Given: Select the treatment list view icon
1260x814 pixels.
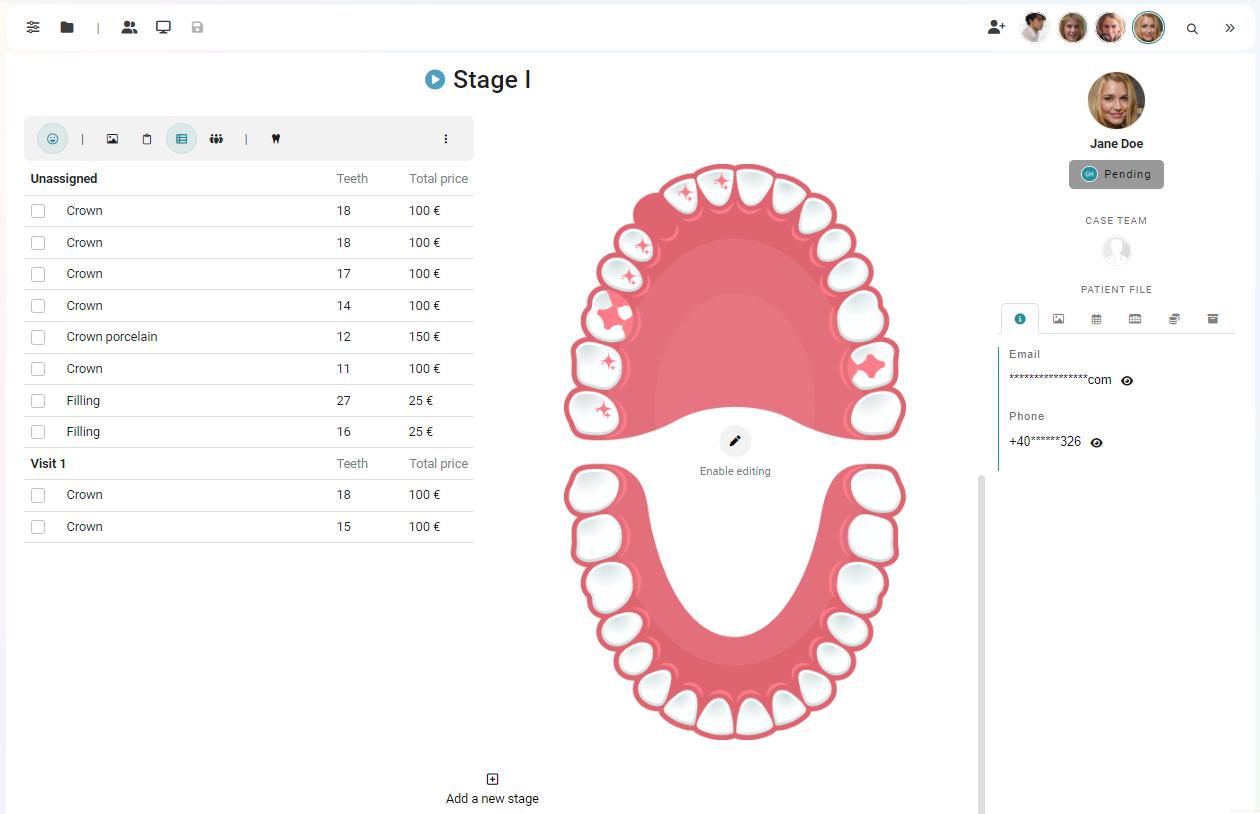Looking at the screenshot, I should click(181, 138).
